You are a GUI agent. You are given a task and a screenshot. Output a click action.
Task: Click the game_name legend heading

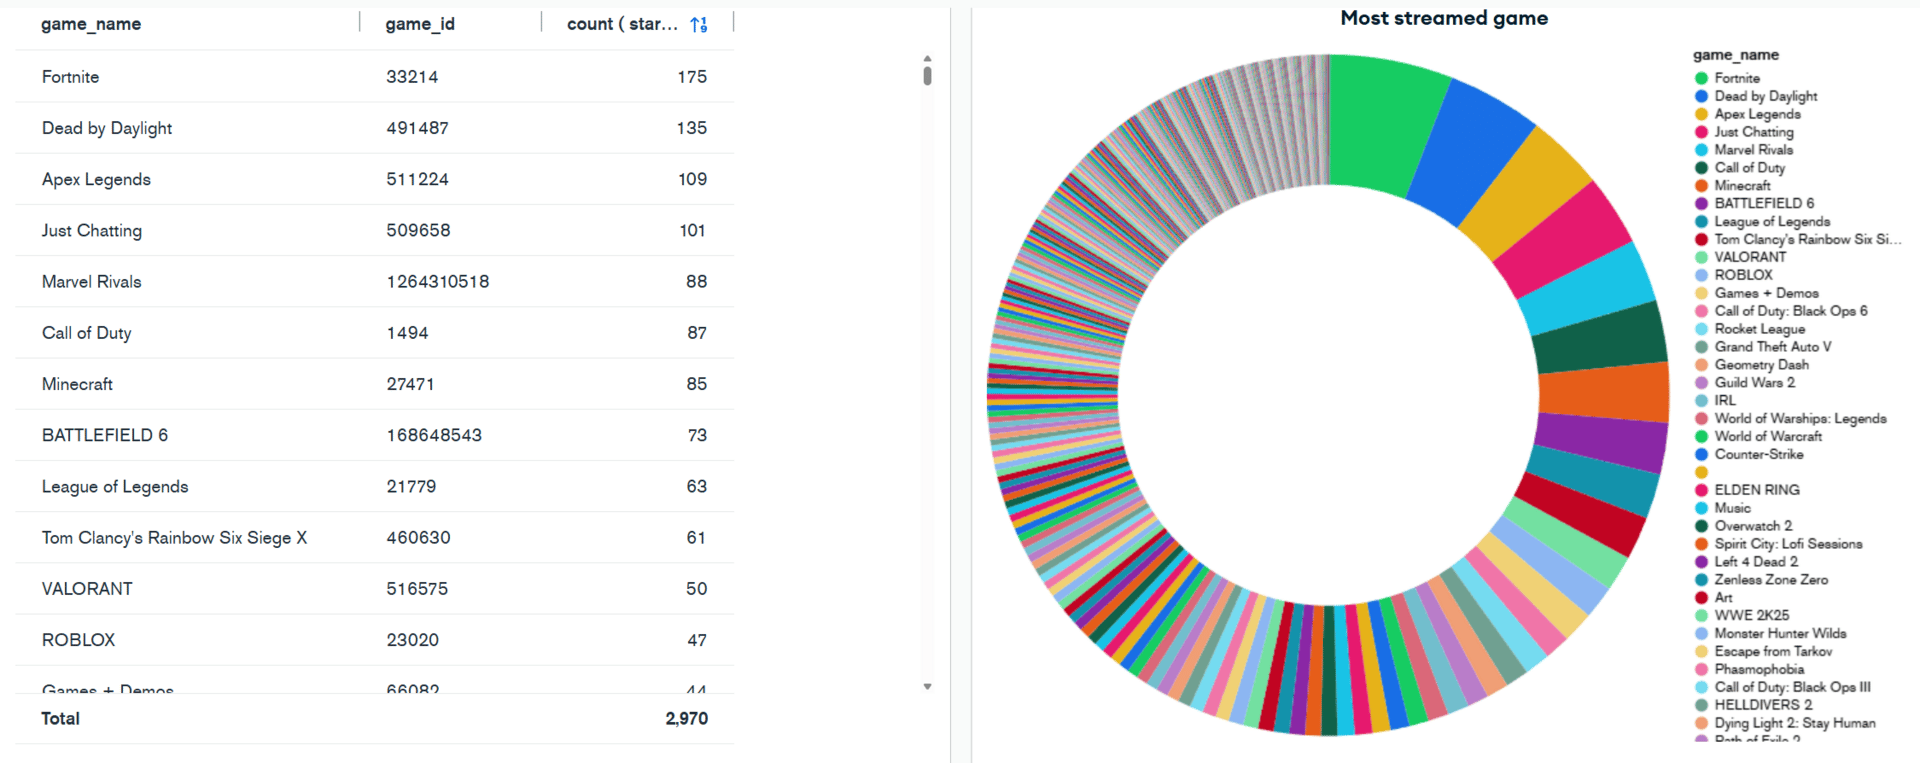point(1736,55)
